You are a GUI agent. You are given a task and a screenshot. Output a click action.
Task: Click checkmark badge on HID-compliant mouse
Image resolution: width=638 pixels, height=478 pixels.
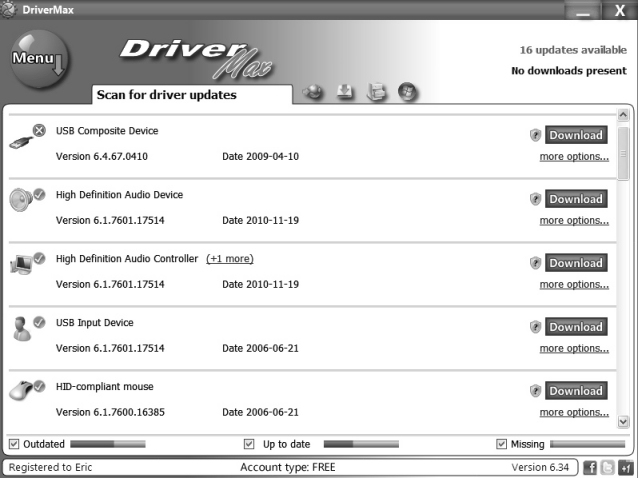(39, 386)
